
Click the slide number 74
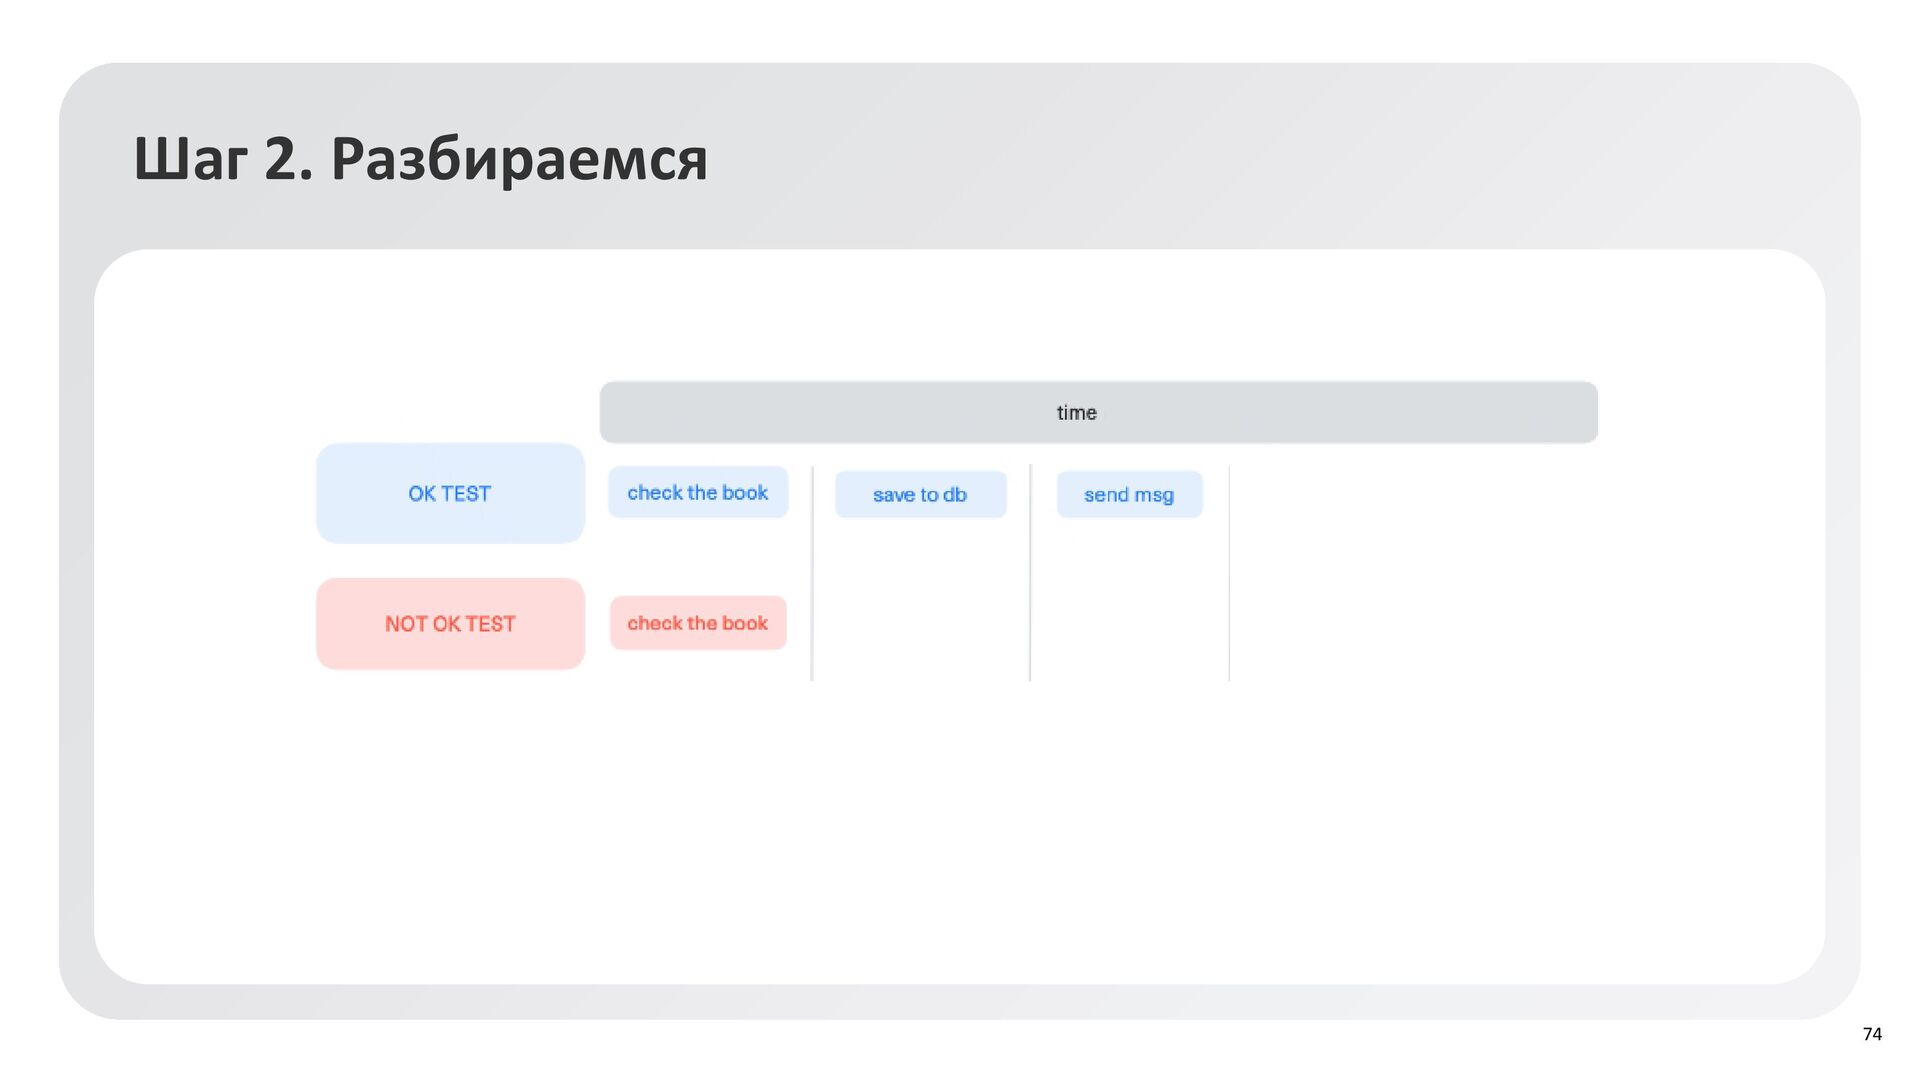[1872, 1034]
